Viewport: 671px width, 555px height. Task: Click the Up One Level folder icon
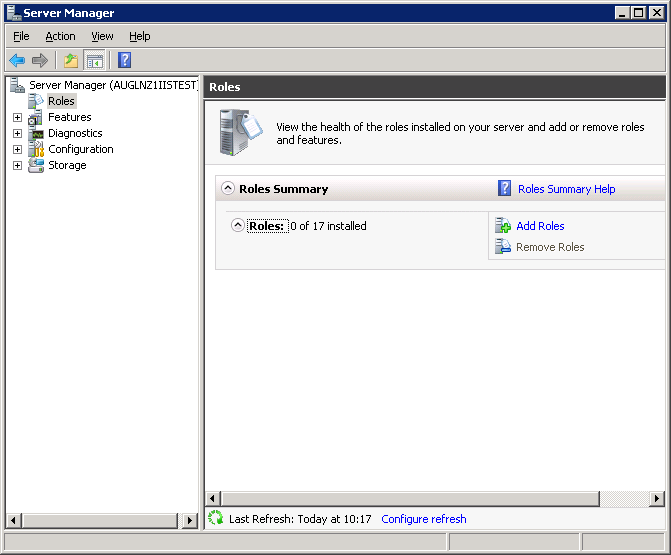pyautogui.click(x=71, y=60)
